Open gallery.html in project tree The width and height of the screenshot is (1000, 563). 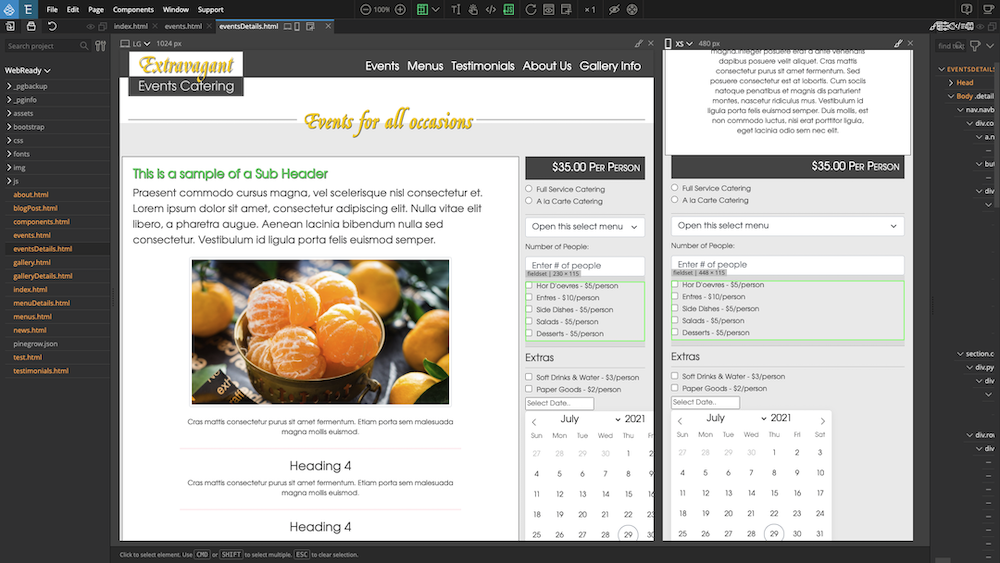coord(31,262)
